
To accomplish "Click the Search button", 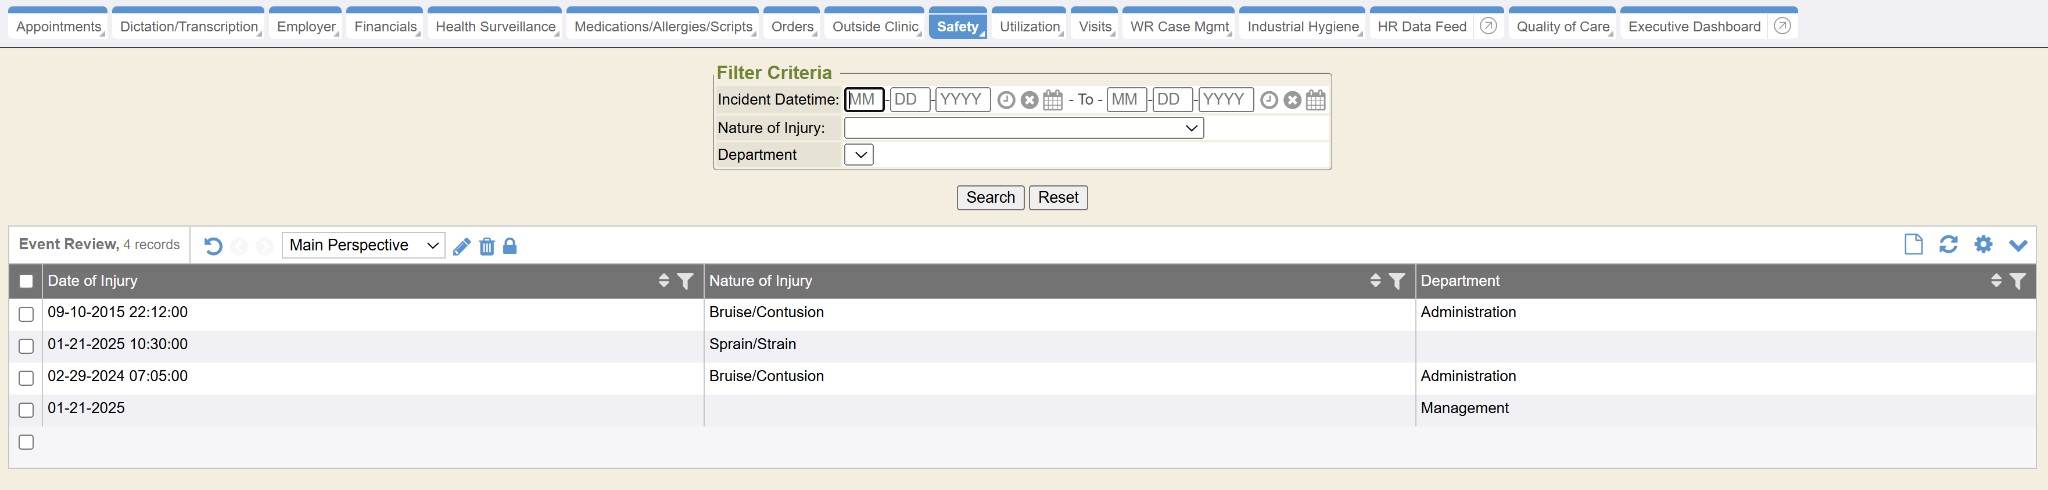I will click(x=990, y=198).
